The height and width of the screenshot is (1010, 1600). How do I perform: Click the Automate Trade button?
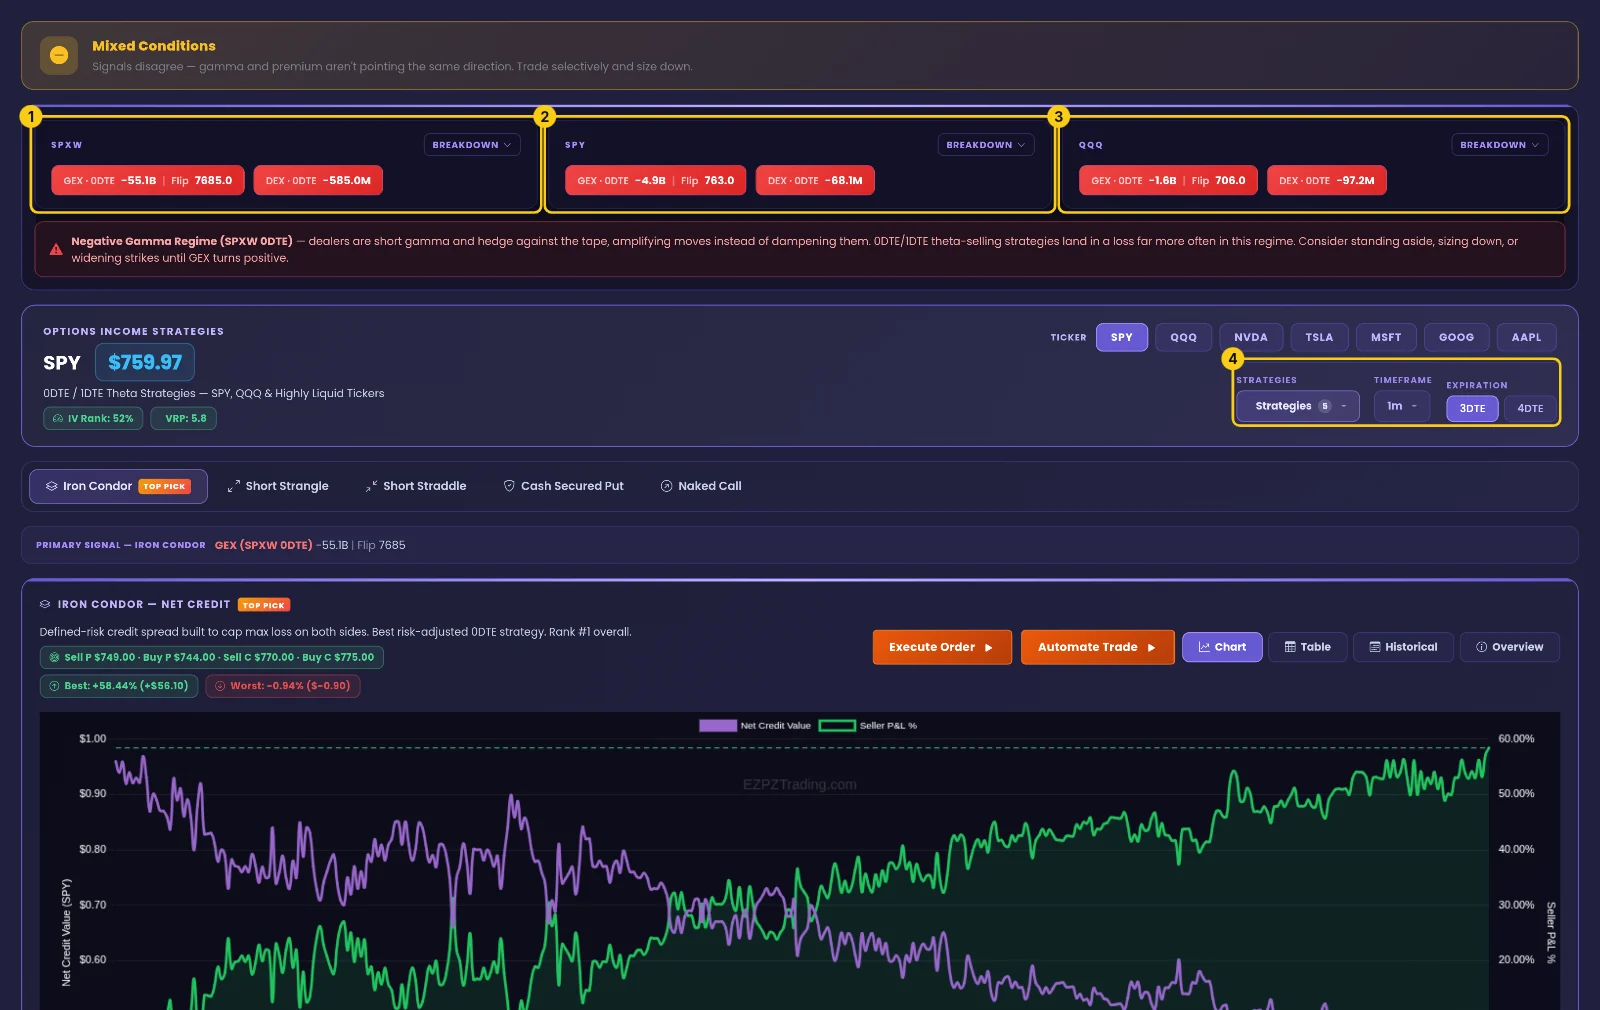click(1097, 647)
